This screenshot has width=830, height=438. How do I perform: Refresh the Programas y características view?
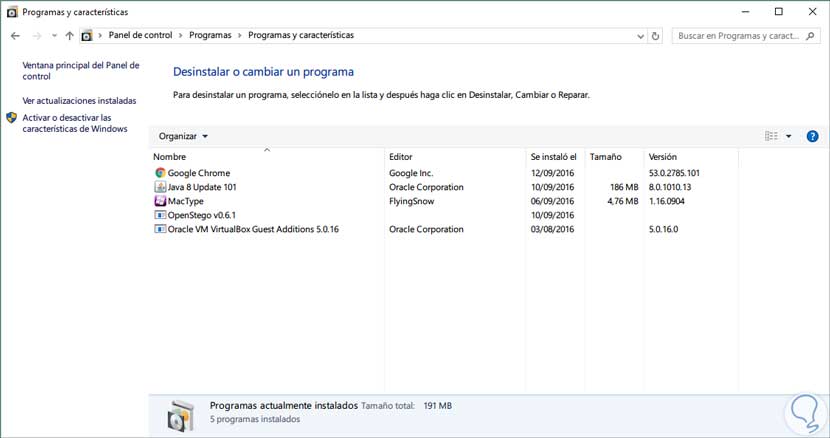[x=655, y=36]
